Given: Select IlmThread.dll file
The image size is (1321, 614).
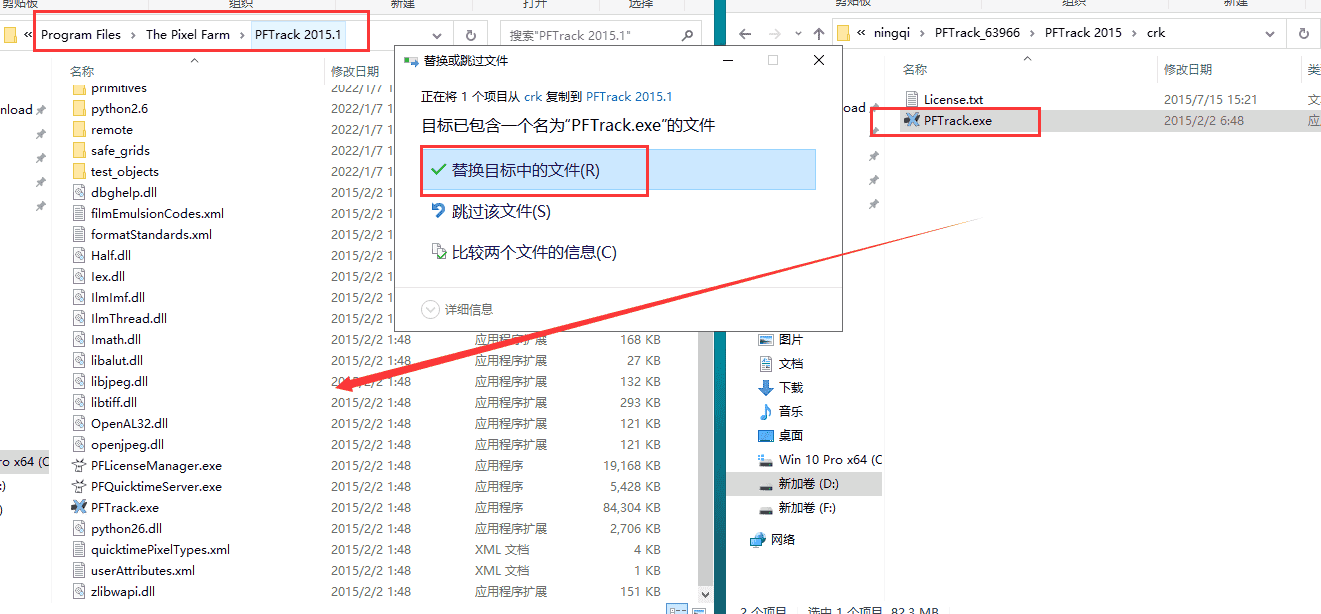Looking at the screenshot, I should click(x=129, y=318).
